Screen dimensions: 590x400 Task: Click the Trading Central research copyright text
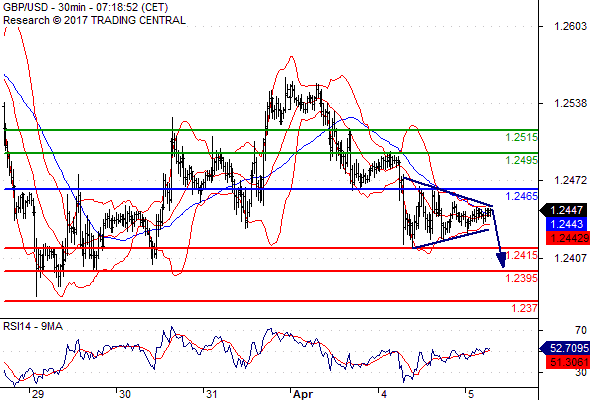94,20
